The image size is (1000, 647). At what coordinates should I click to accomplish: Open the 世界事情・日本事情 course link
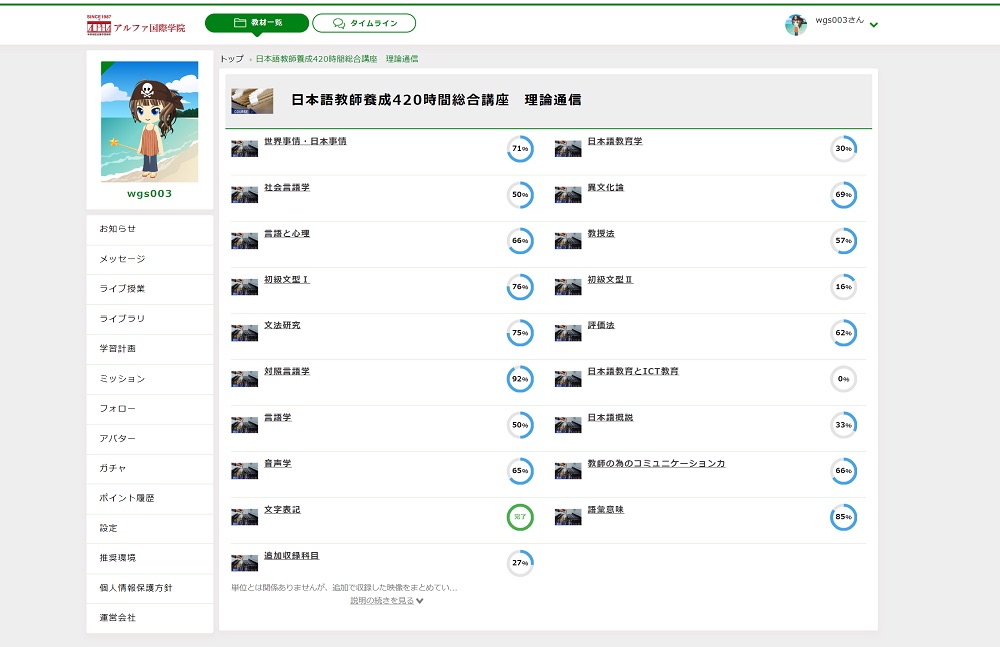pyautogui.click(x=305, y=141)
